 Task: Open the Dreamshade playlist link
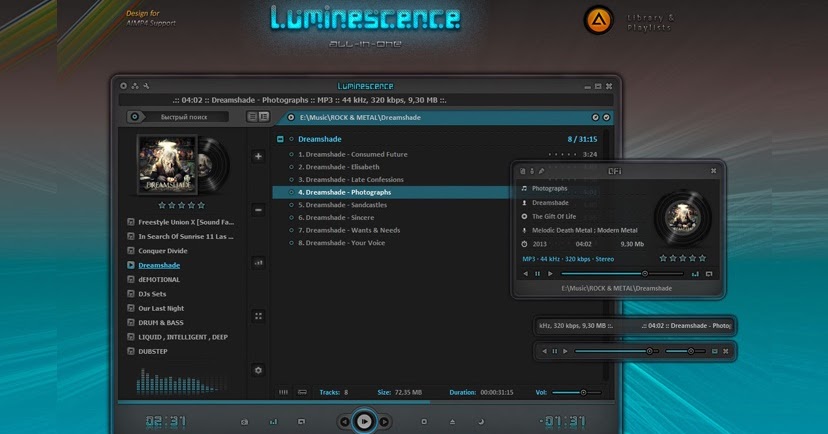coord(159,265)
